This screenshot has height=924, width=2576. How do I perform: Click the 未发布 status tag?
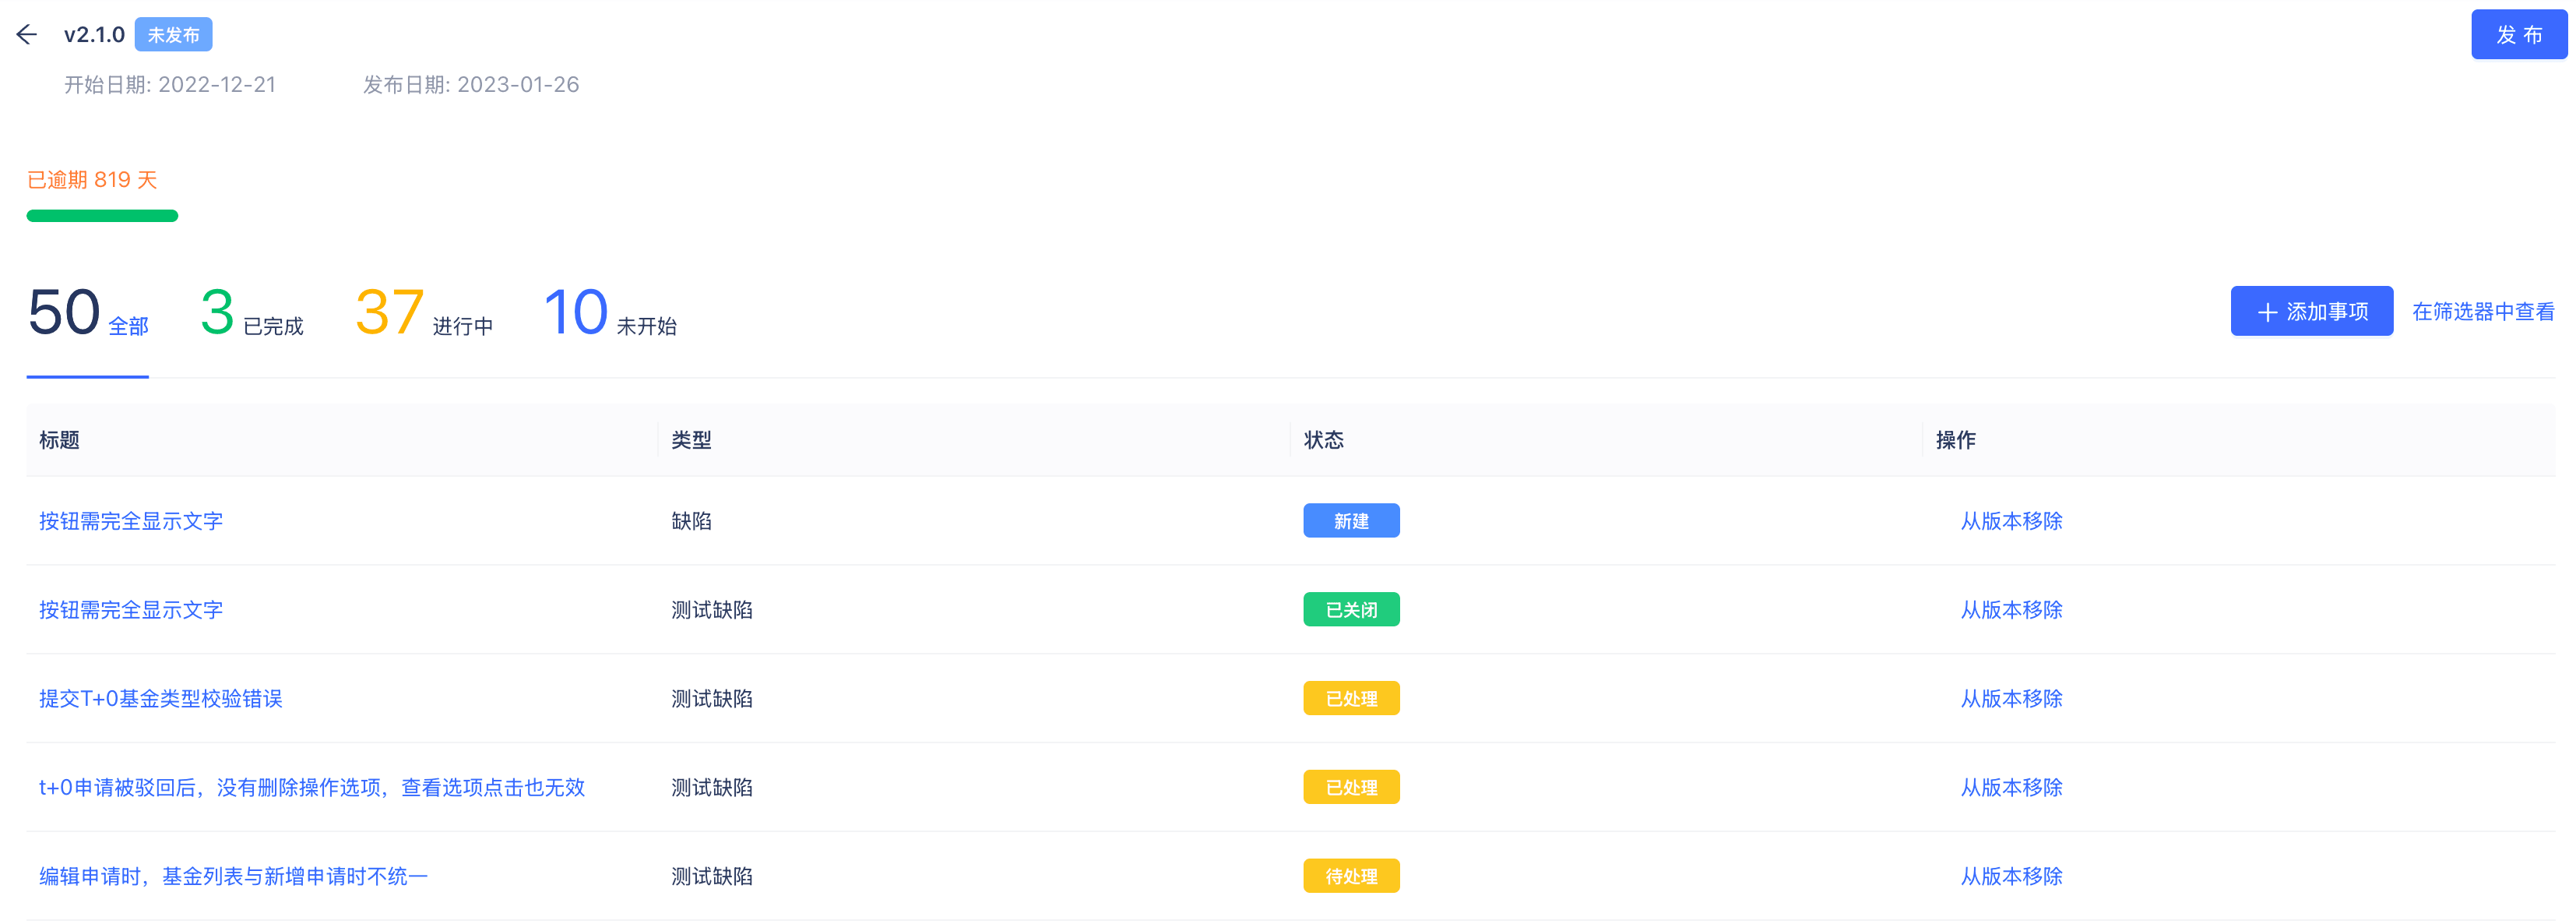point(173,35)
